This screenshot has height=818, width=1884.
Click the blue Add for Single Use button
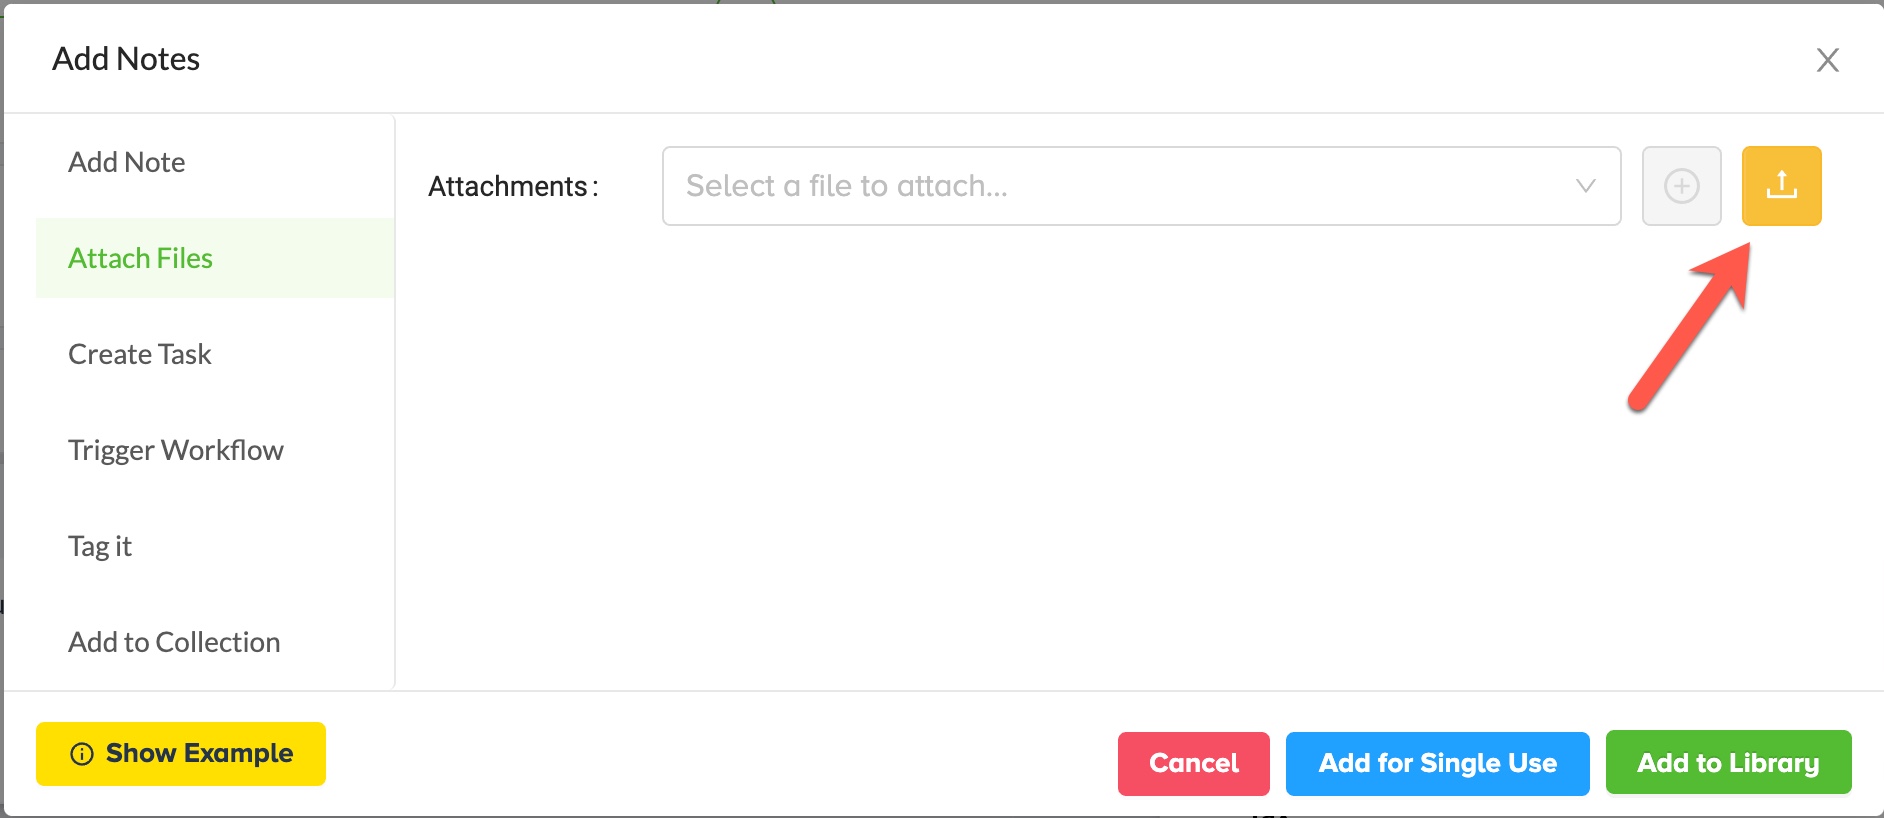click(1437, 764)
